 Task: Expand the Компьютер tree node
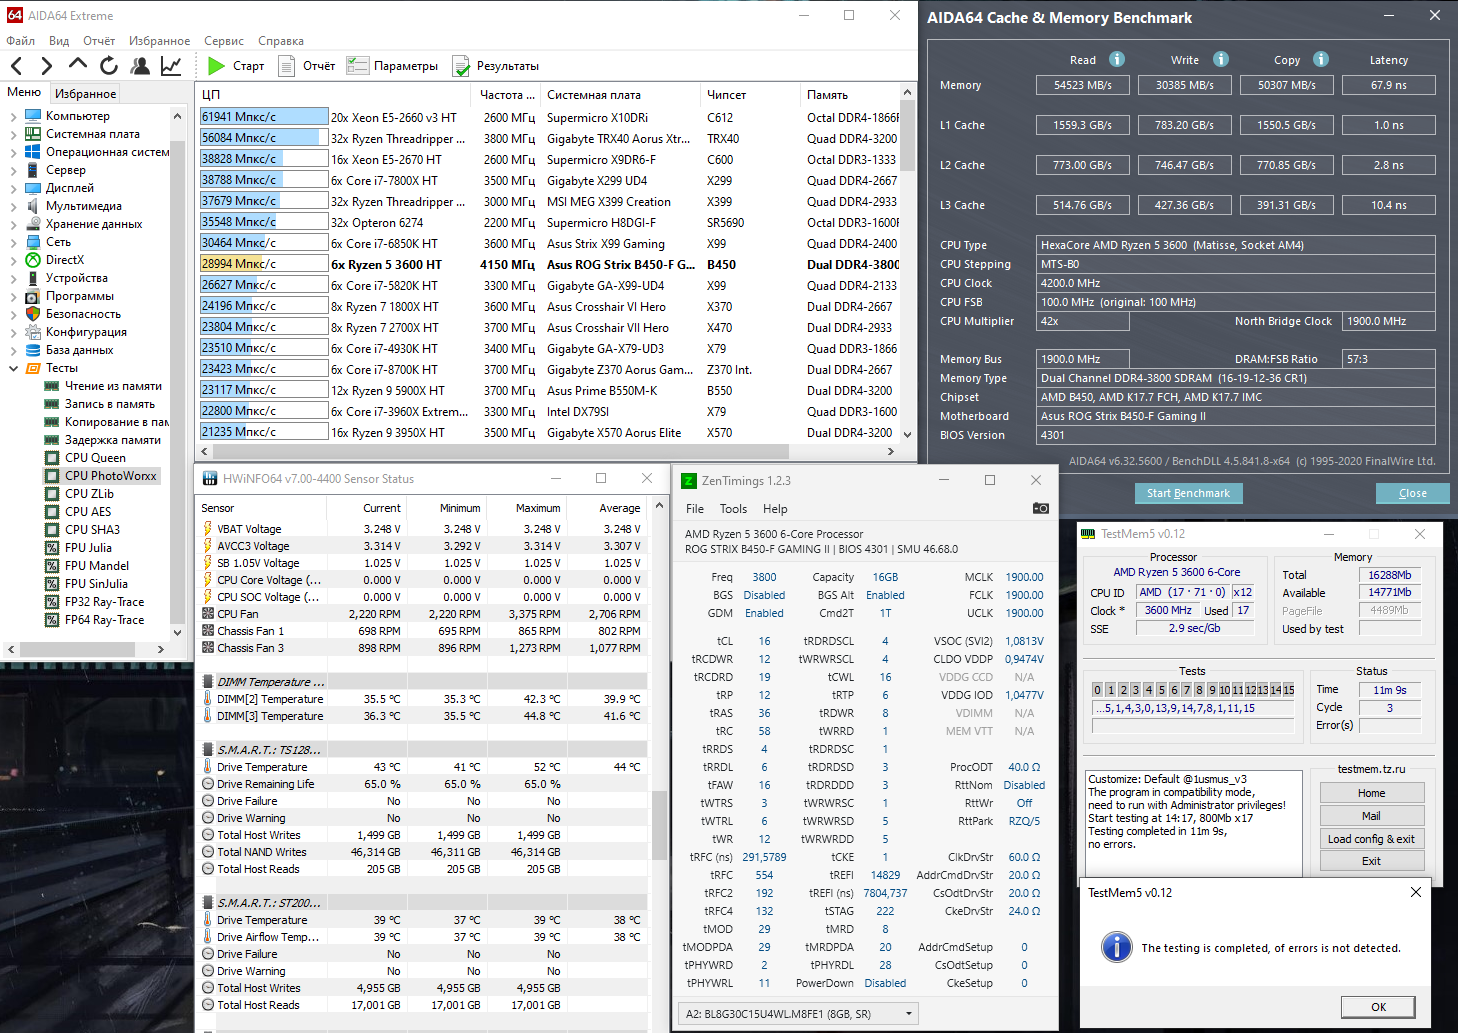pos(13,116)
